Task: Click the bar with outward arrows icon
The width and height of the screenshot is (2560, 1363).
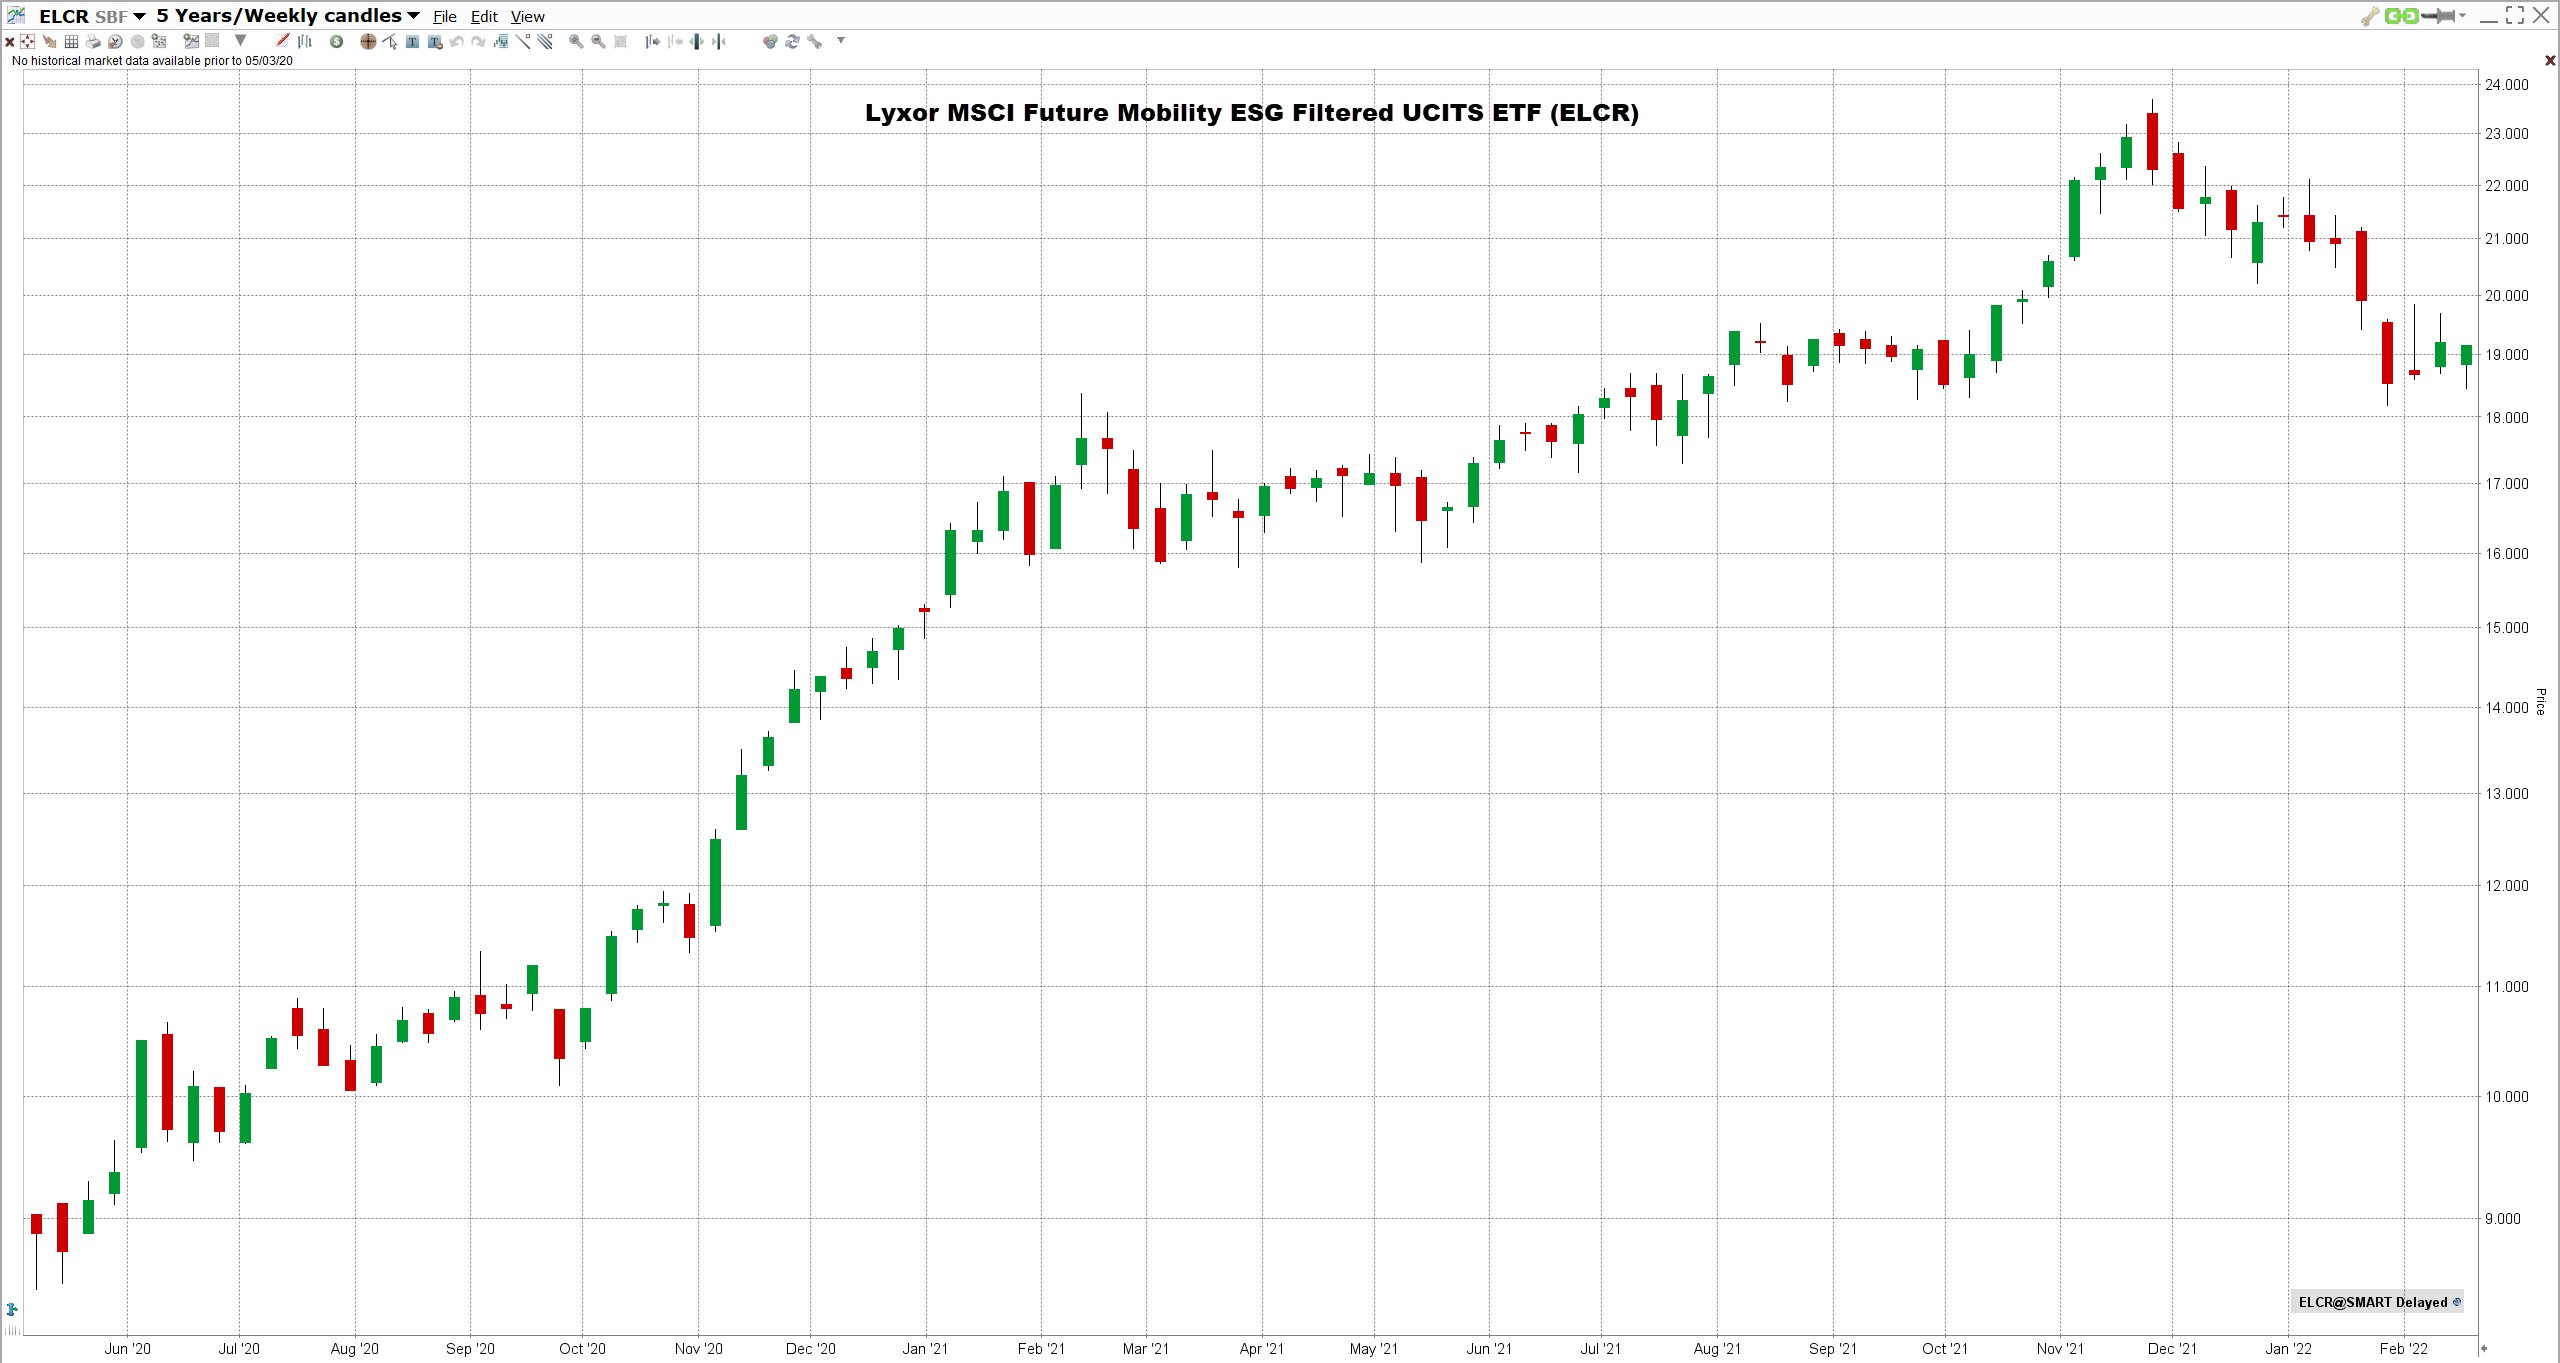Action: (x=697, y=42)
